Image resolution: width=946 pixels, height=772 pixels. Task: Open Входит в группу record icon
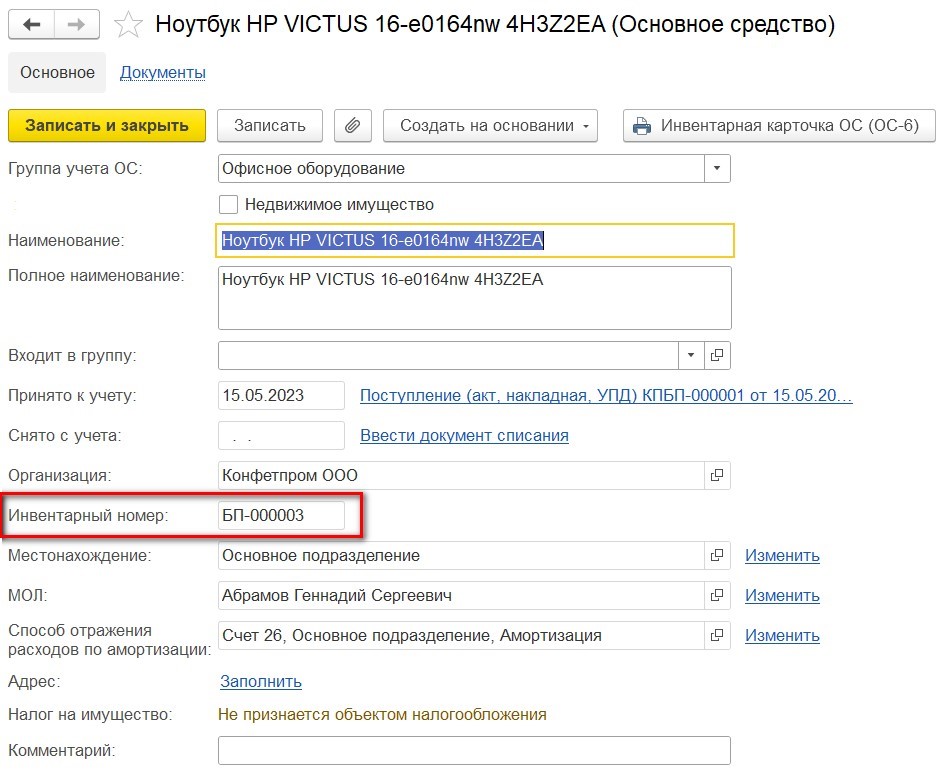717,355
